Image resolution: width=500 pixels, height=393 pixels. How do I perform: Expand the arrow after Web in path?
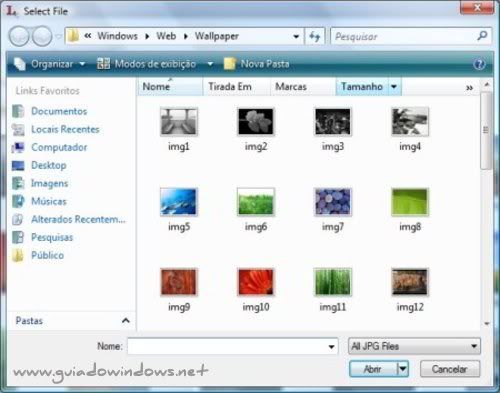[186, 36]
